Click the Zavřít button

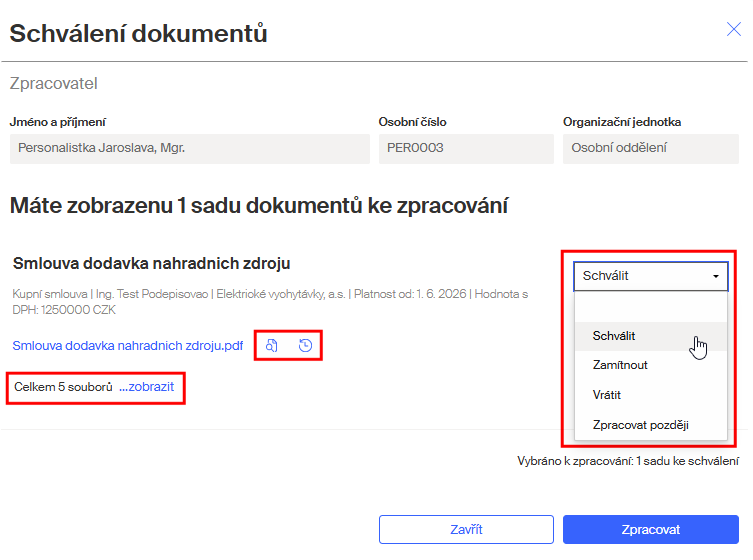pyautogui.click(x=466, y=530)
